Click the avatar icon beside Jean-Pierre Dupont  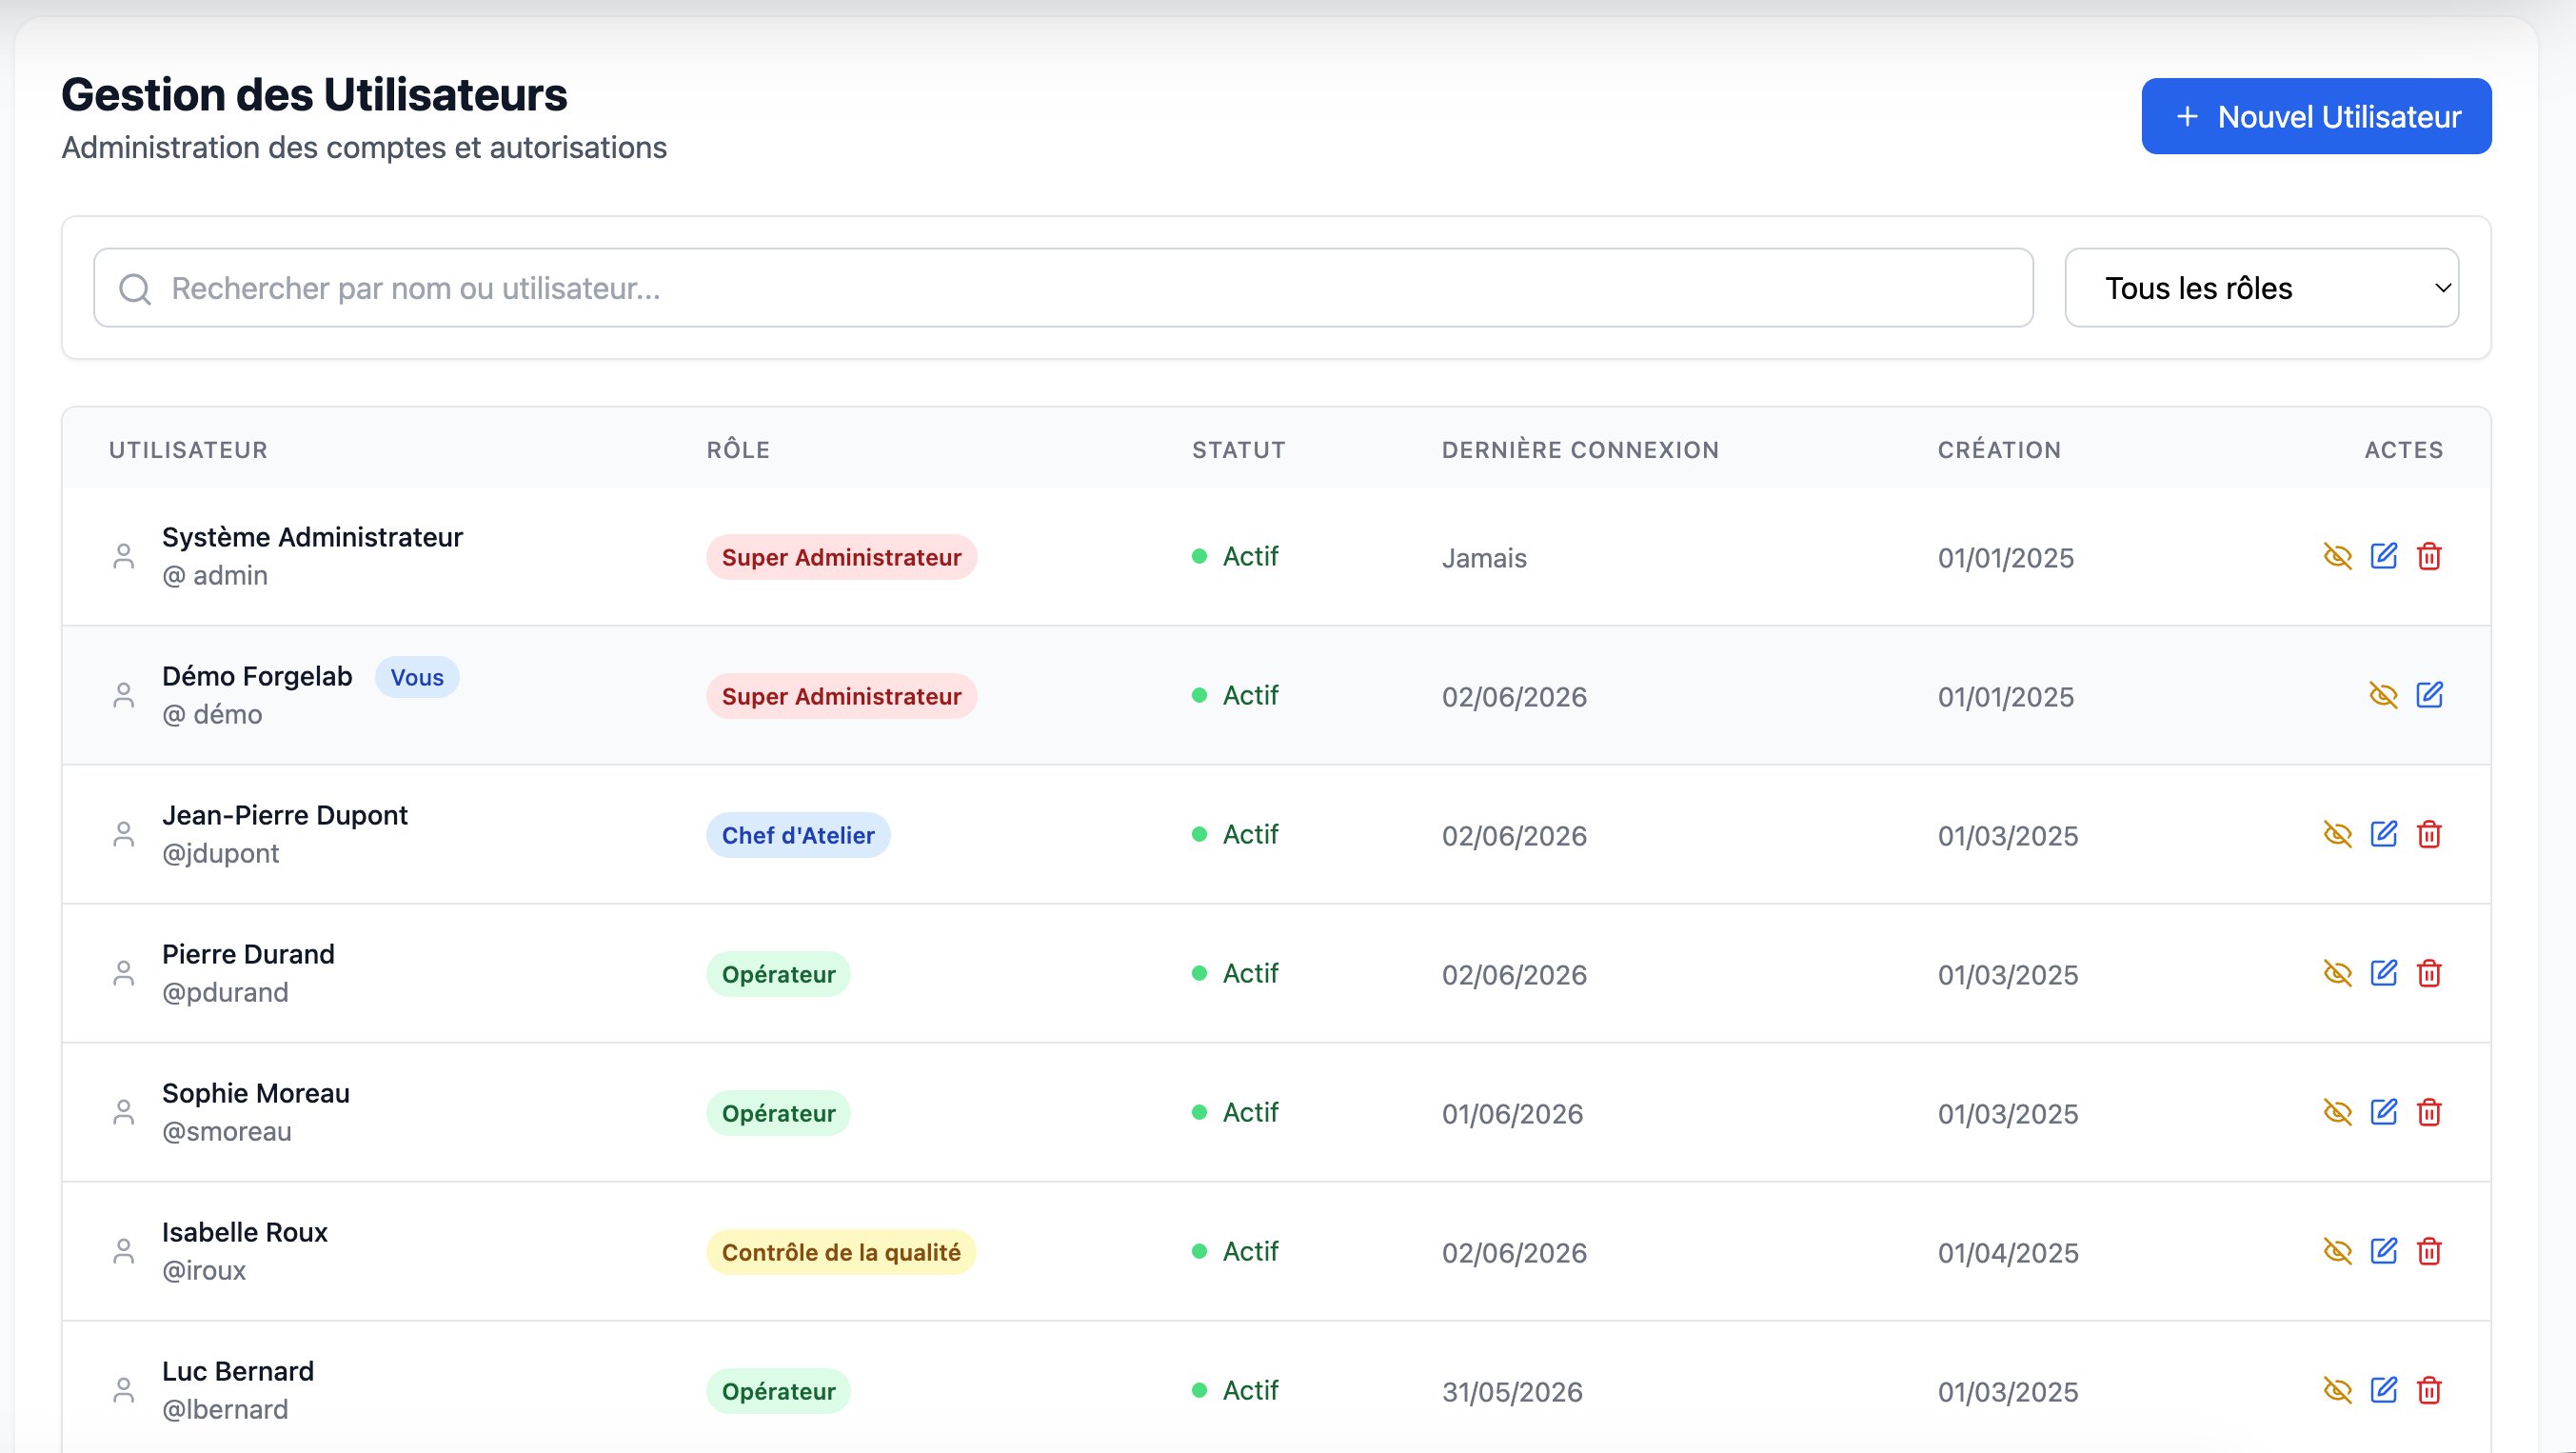124,834
